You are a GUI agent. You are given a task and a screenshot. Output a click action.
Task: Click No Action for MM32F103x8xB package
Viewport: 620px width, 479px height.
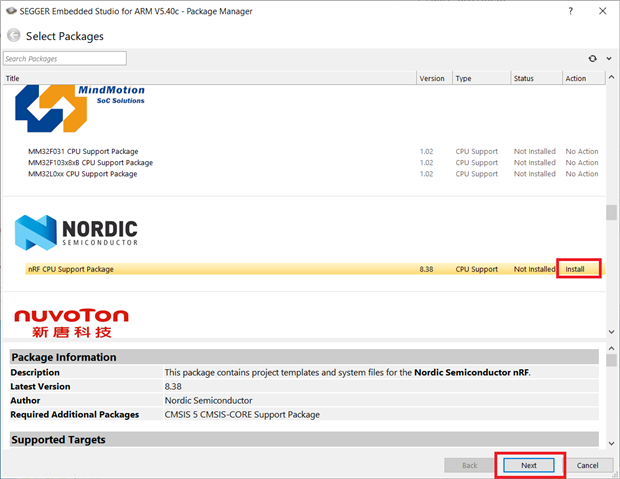[x=582, y=163]
